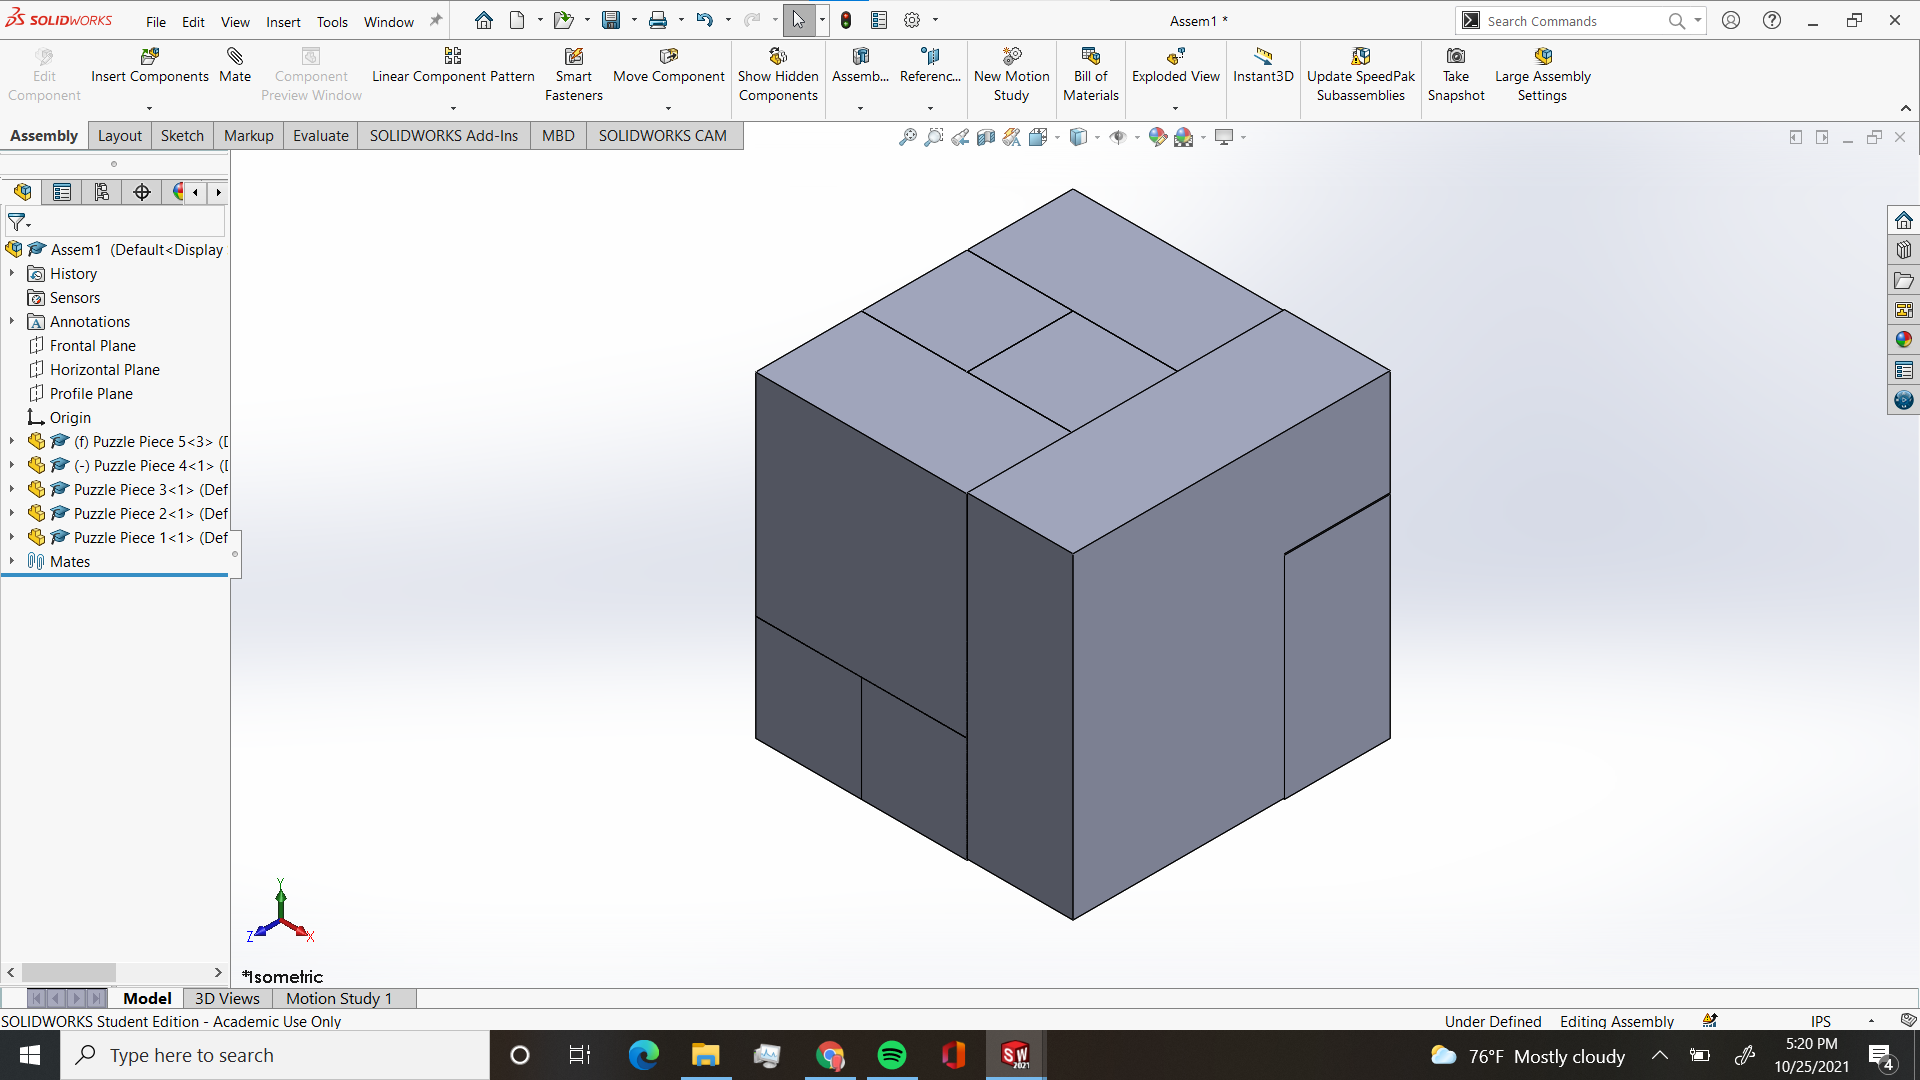1920x1080 pixels.
Task: Open the Section View tool
Action: coord(986,137)
